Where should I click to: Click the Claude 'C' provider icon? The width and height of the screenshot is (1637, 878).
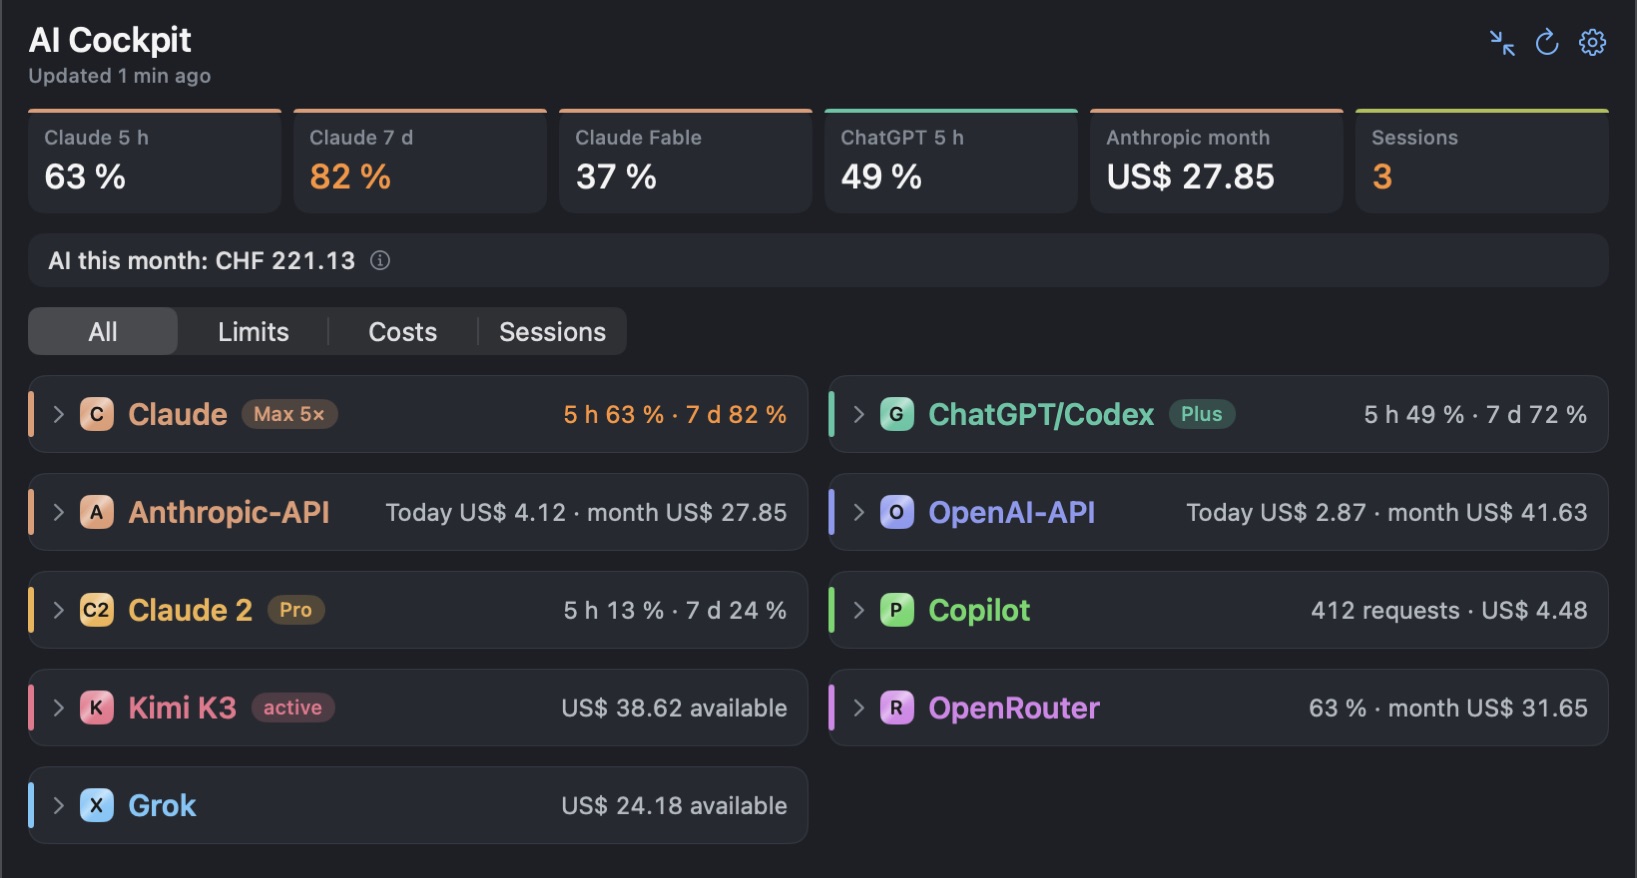[97, 414]
